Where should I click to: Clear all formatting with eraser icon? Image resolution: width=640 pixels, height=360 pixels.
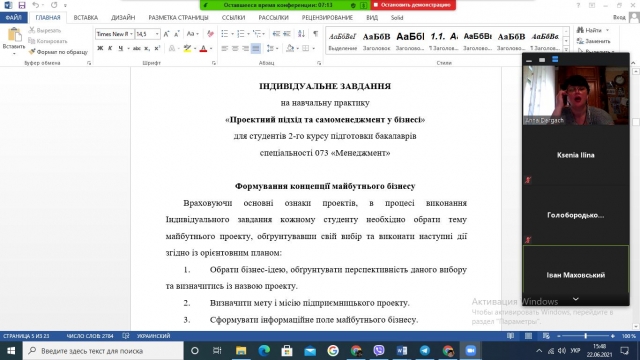[x=210, y=34]
